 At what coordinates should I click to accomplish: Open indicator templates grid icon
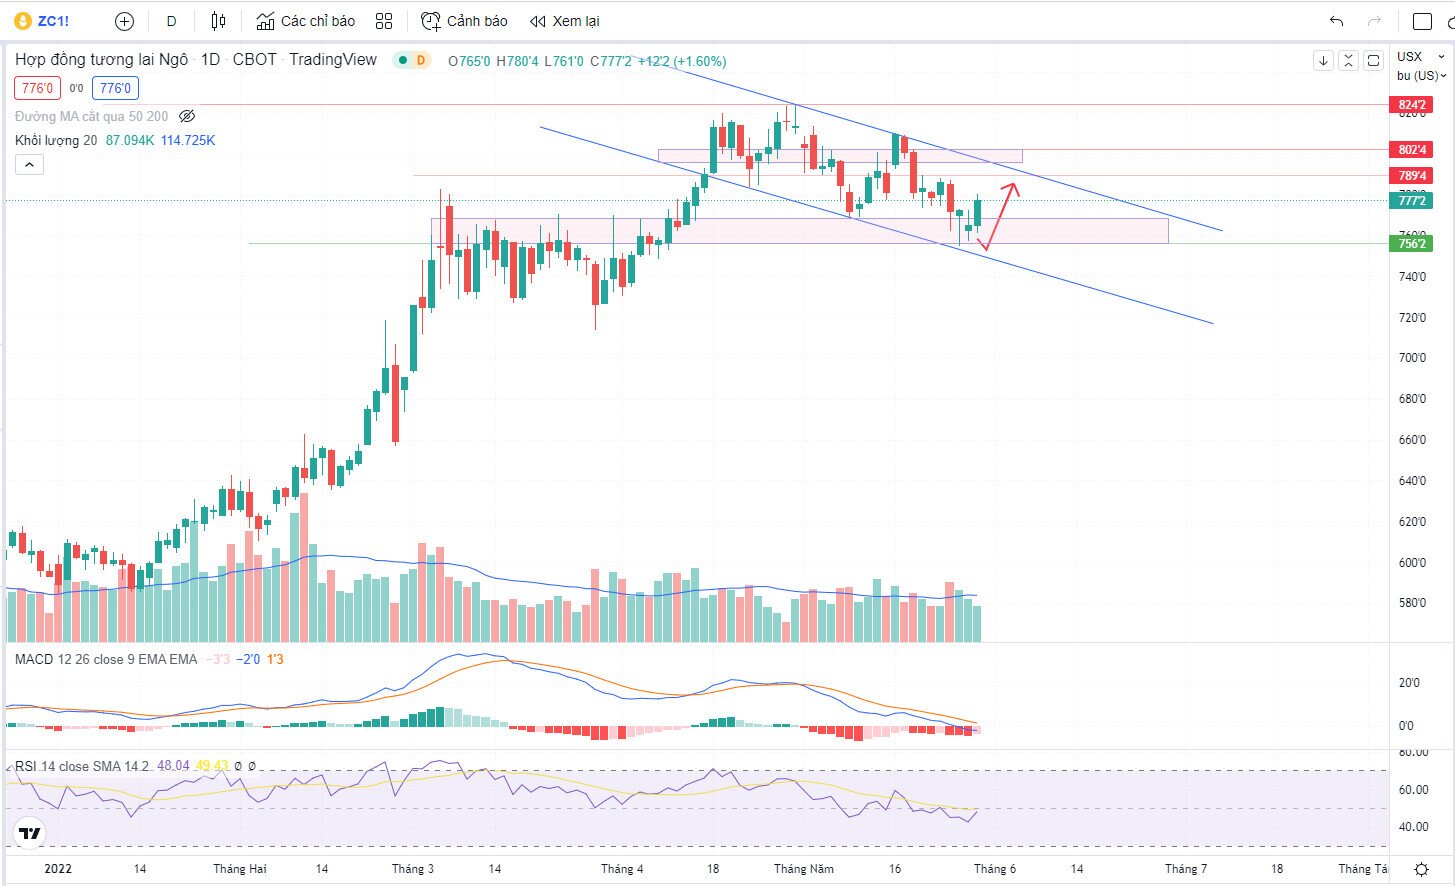click(x=384, y=21)
